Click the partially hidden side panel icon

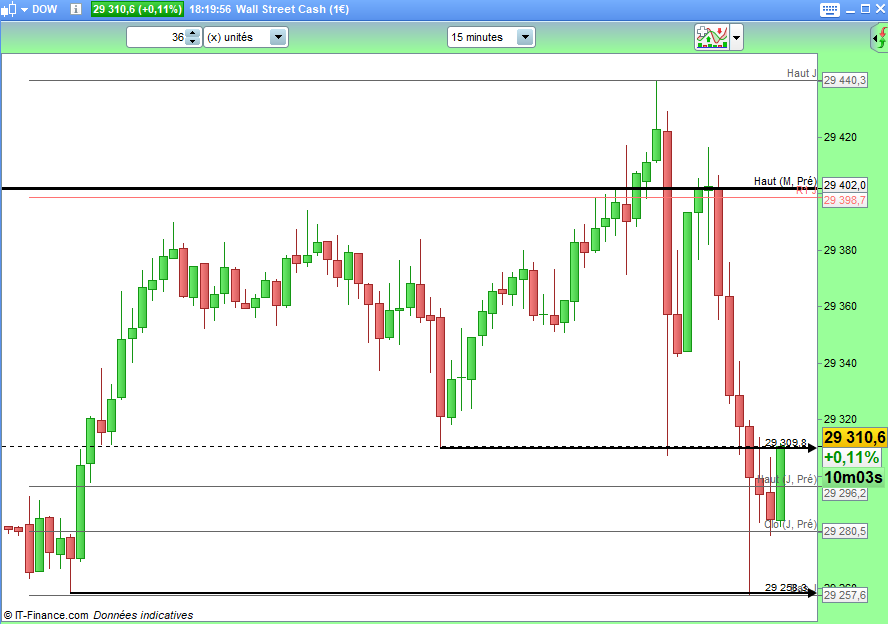coord(880,39)
